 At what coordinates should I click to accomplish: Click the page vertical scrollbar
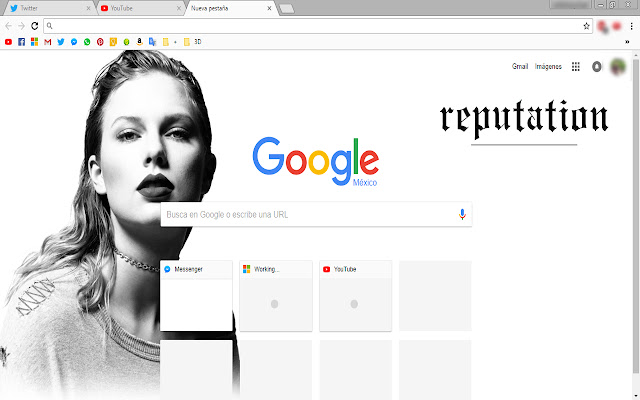[x=636, y=216]
